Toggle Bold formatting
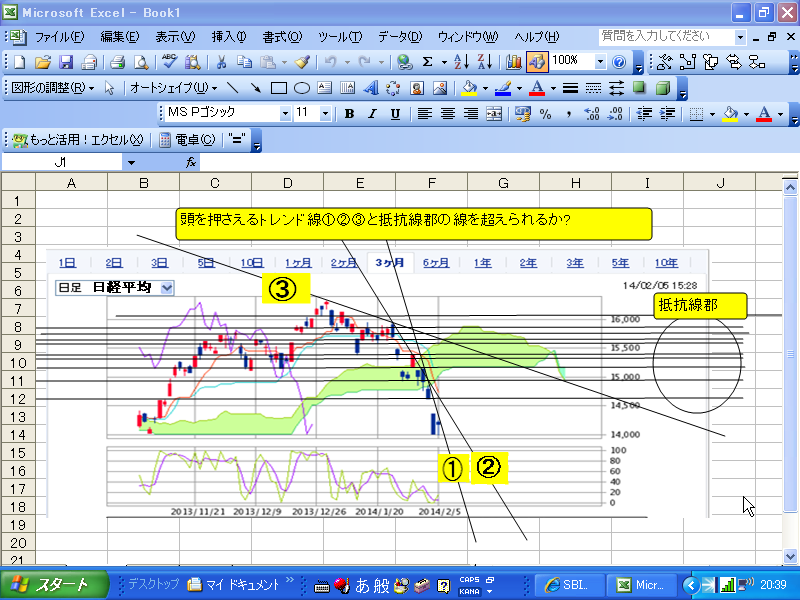The width and height of the screenshot is (800, 600). 349,114
